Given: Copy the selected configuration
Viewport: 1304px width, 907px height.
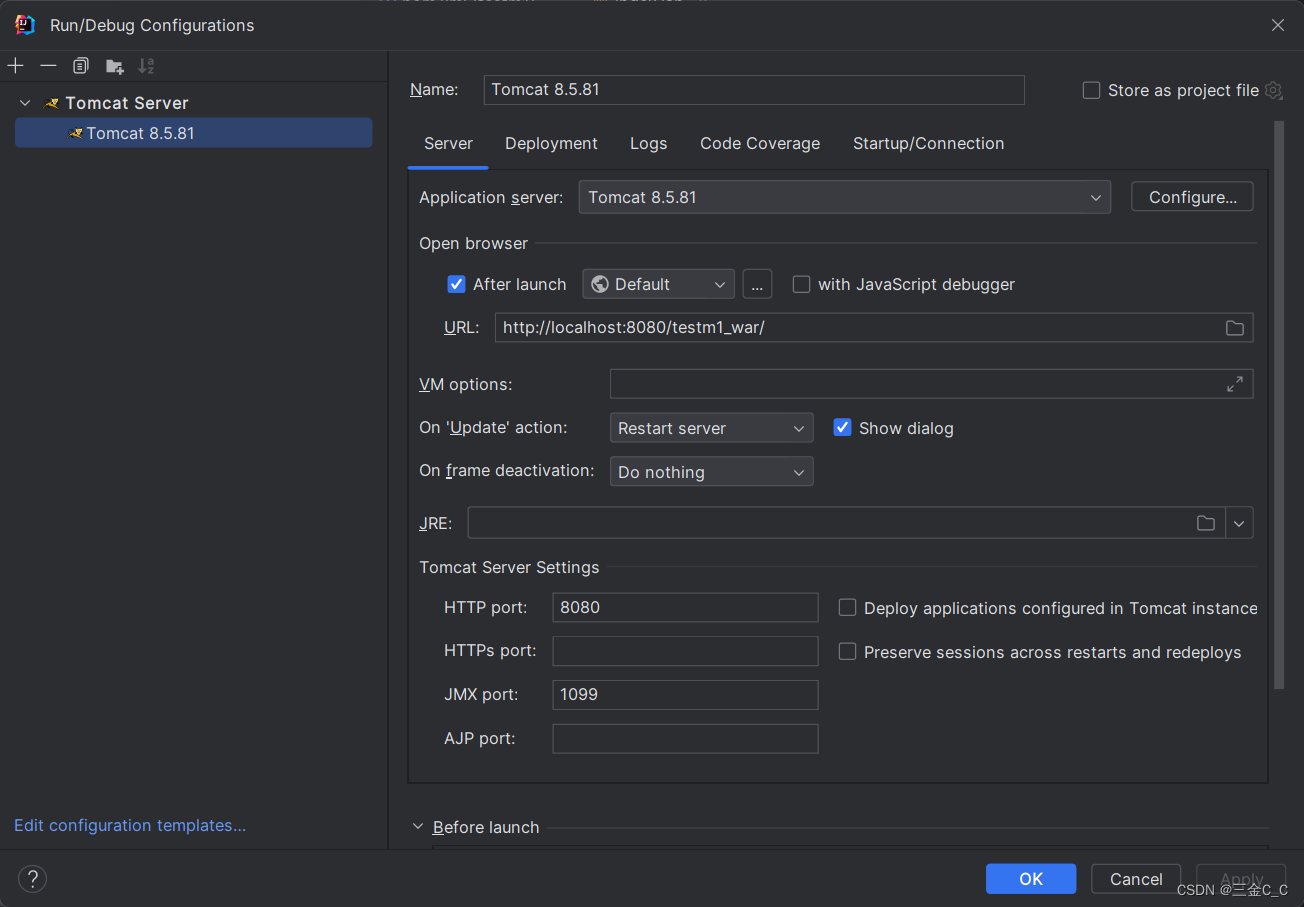Looking at the screenshot, I should click(81, 66).
